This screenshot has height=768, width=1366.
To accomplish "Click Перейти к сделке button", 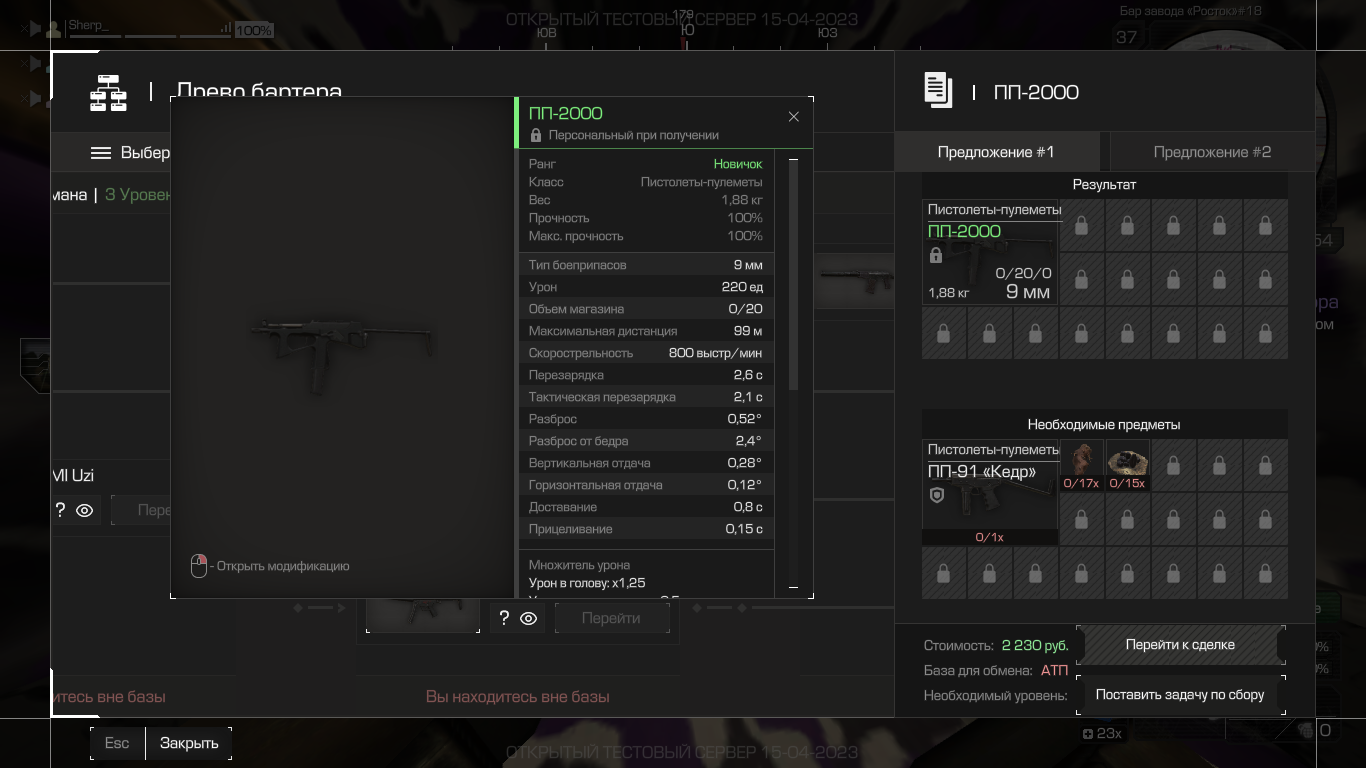I will click(1180, 645).
